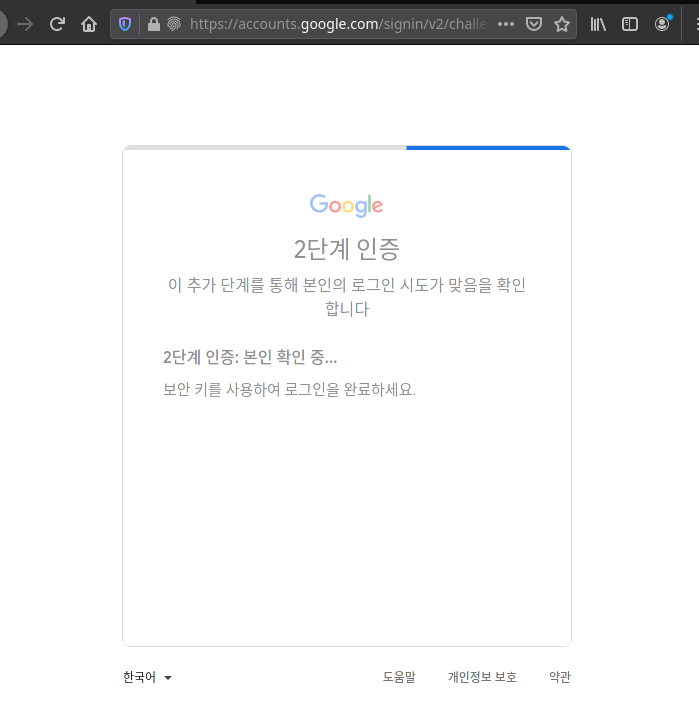699x723 pixels.
Task: Go to the Firefox home page icon
Action: pos(89,24)
